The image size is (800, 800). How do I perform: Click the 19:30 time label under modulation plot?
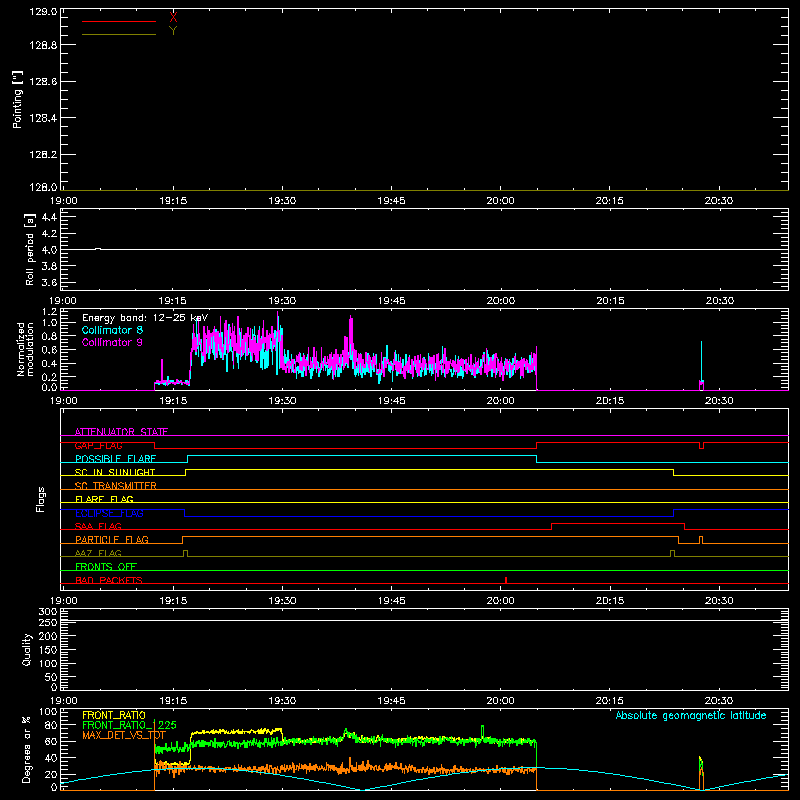click(282, 401)
